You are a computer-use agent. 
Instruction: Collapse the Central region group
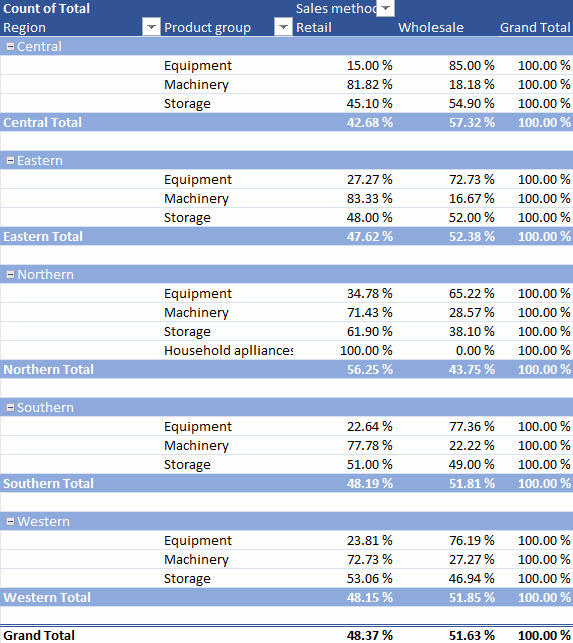tap(11, 47)
